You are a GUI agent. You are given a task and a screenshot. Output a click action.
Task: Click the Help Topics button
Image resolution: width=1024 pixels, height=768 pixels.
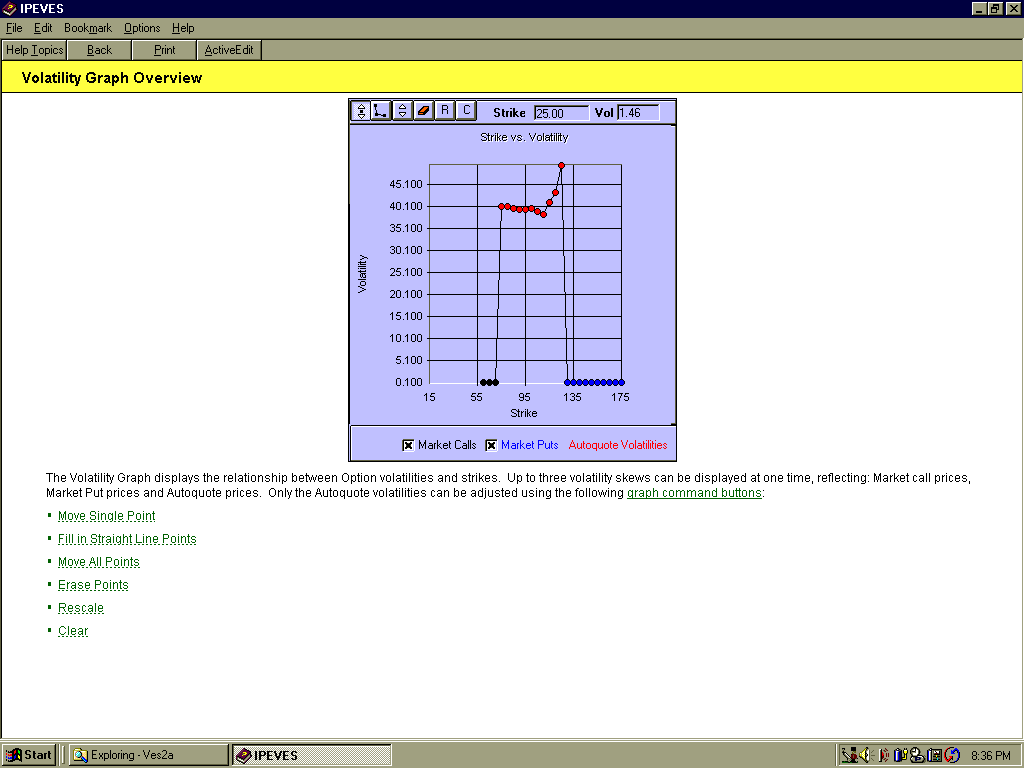[x=35, y=50]
